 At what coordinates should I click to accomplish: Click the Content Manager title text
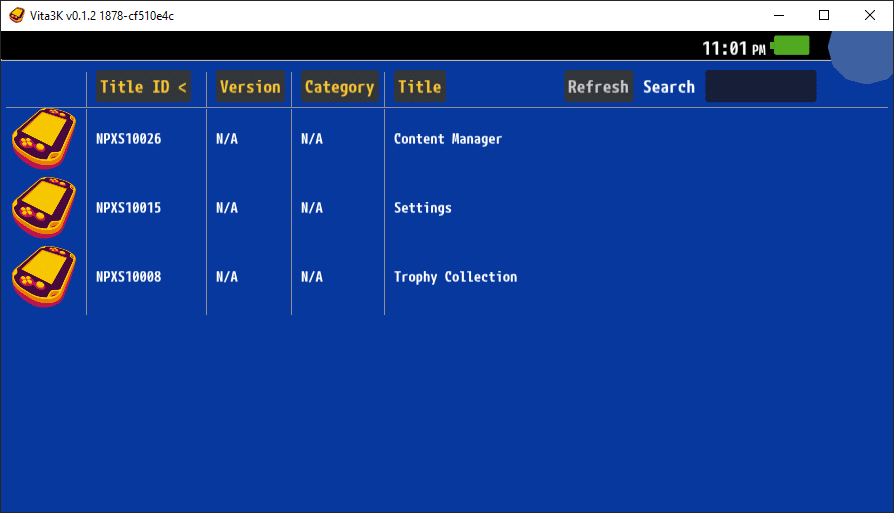click(x=448, y=139)
